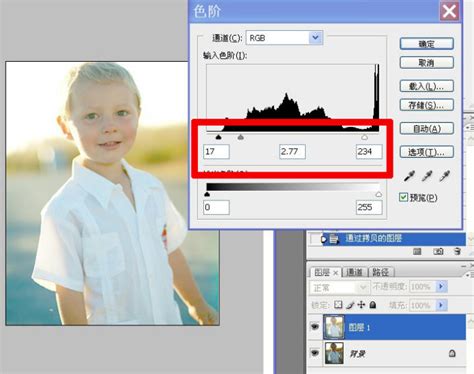Click the lock all padlock icon
Viewport: 474px width, 374px height.
(373, 305)
